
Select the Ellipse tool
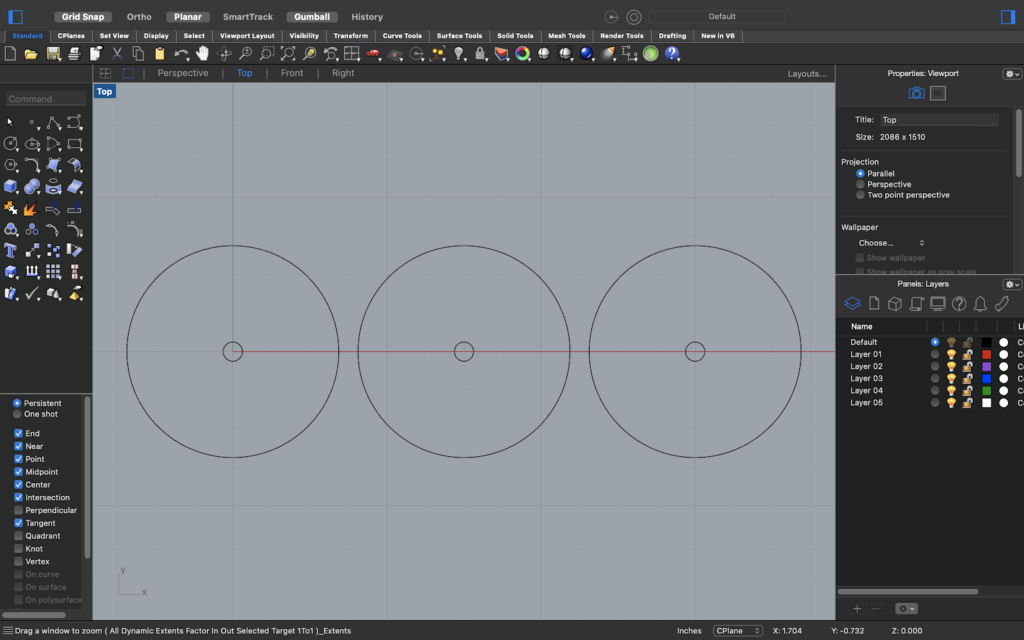32,144
